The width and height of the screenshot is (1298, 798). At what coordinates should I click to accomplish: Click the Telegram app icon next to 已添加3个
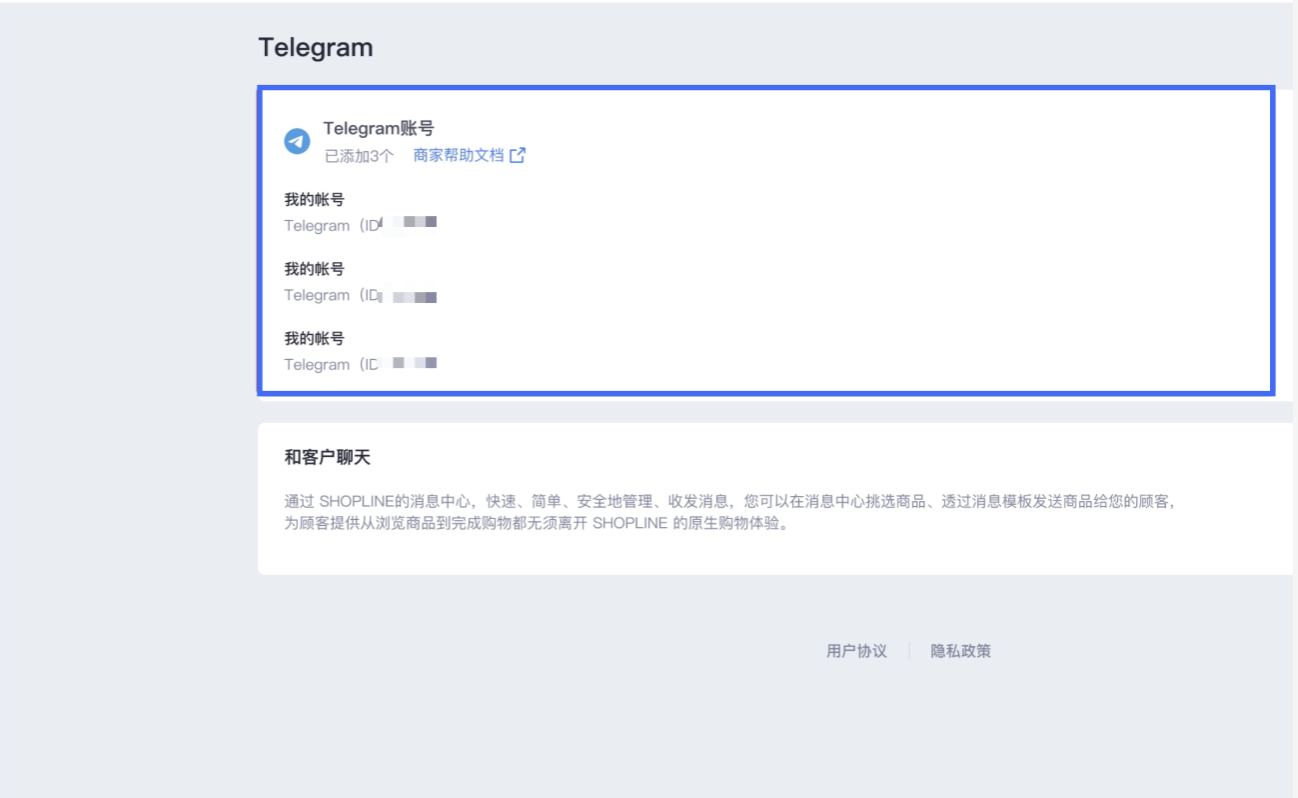[295, 142]
